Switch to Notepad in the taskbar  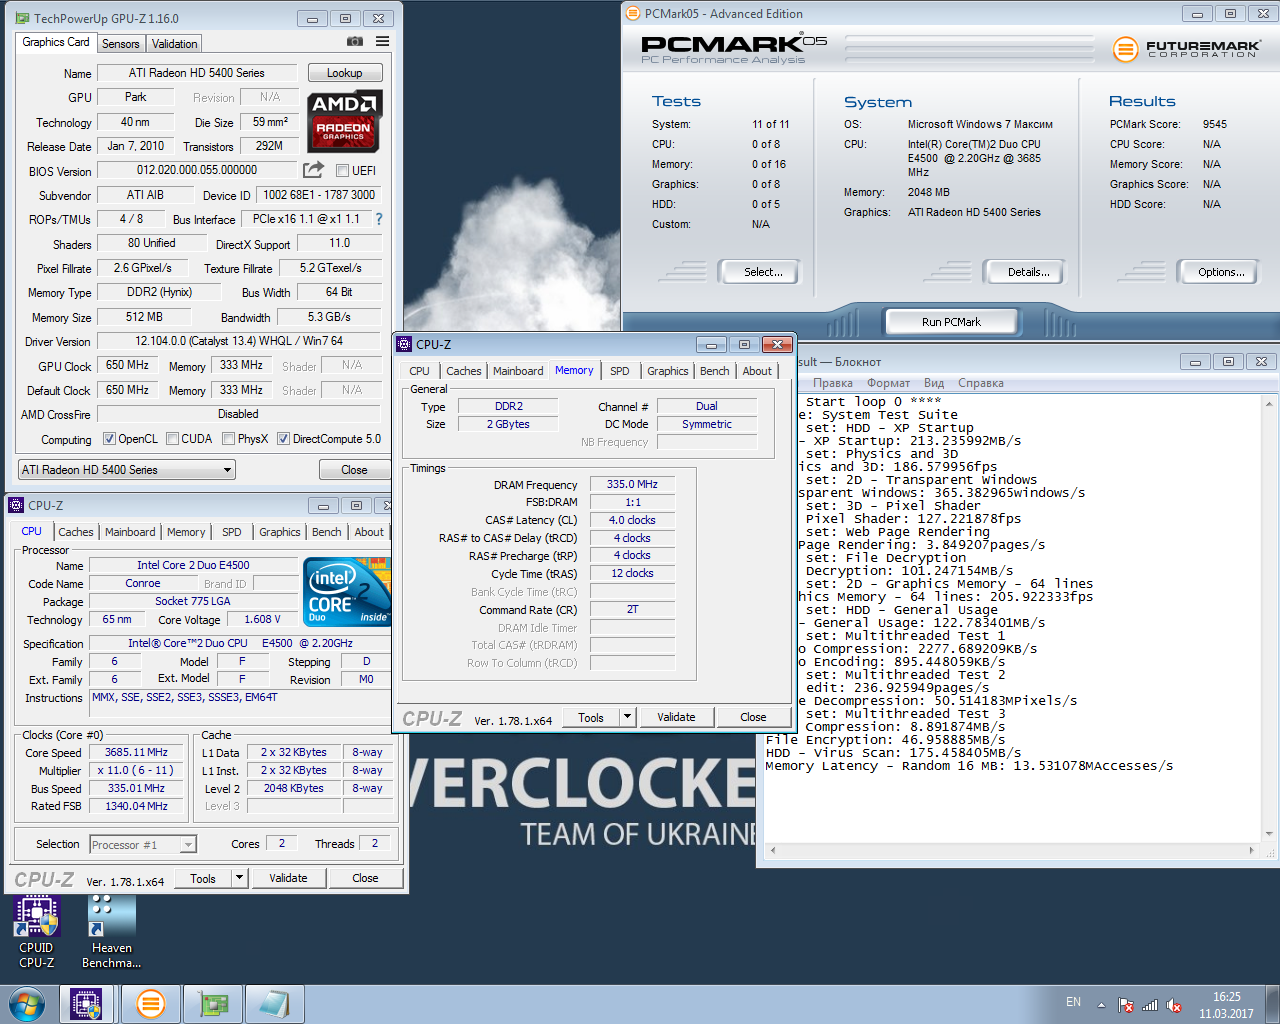point(275,1004)
